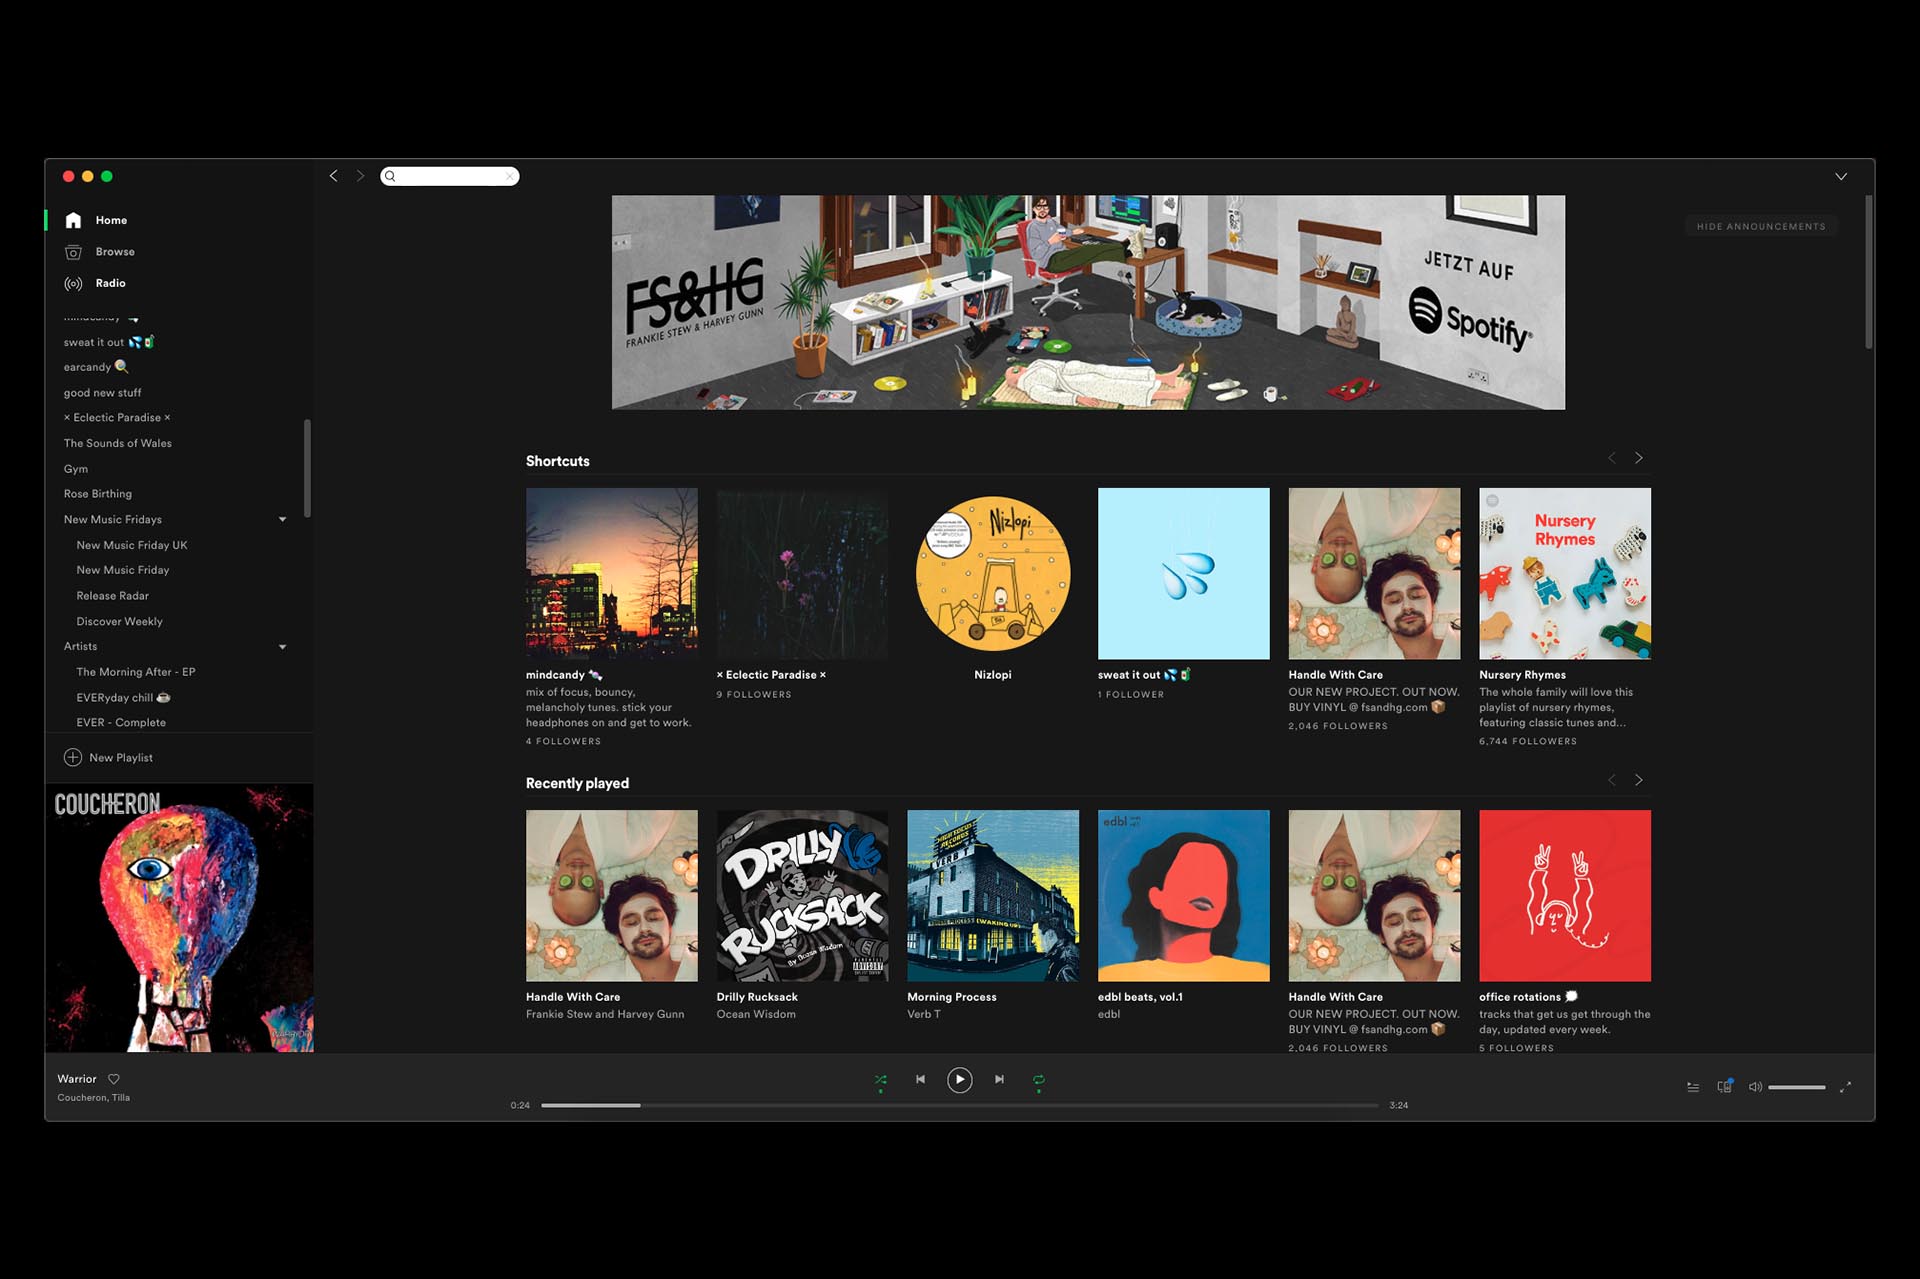The height and width of the screenshot is (1279, 1920).
Task: Clear the search field with the x icon
Action: [509, 176]
